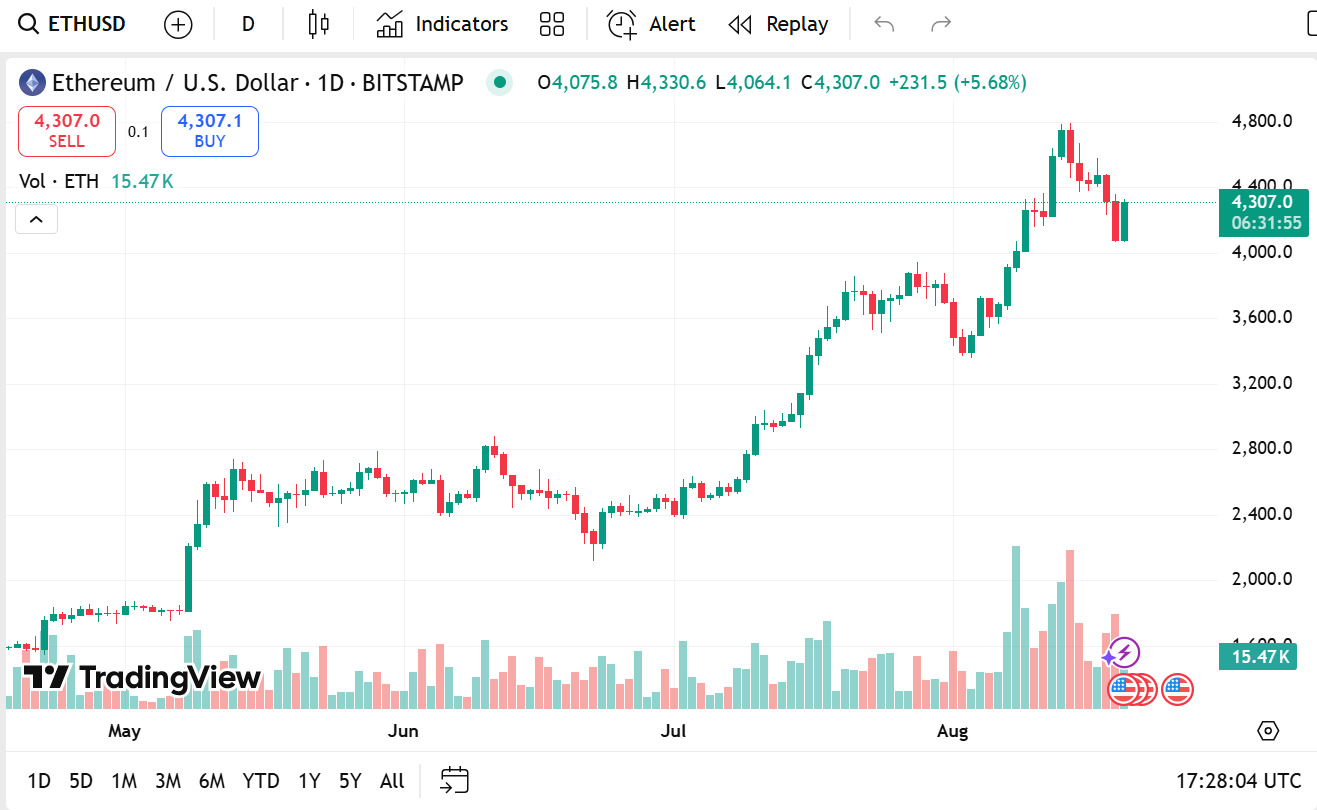
Task: Switch the chart range to All
Action: click(x=393, y=781)
